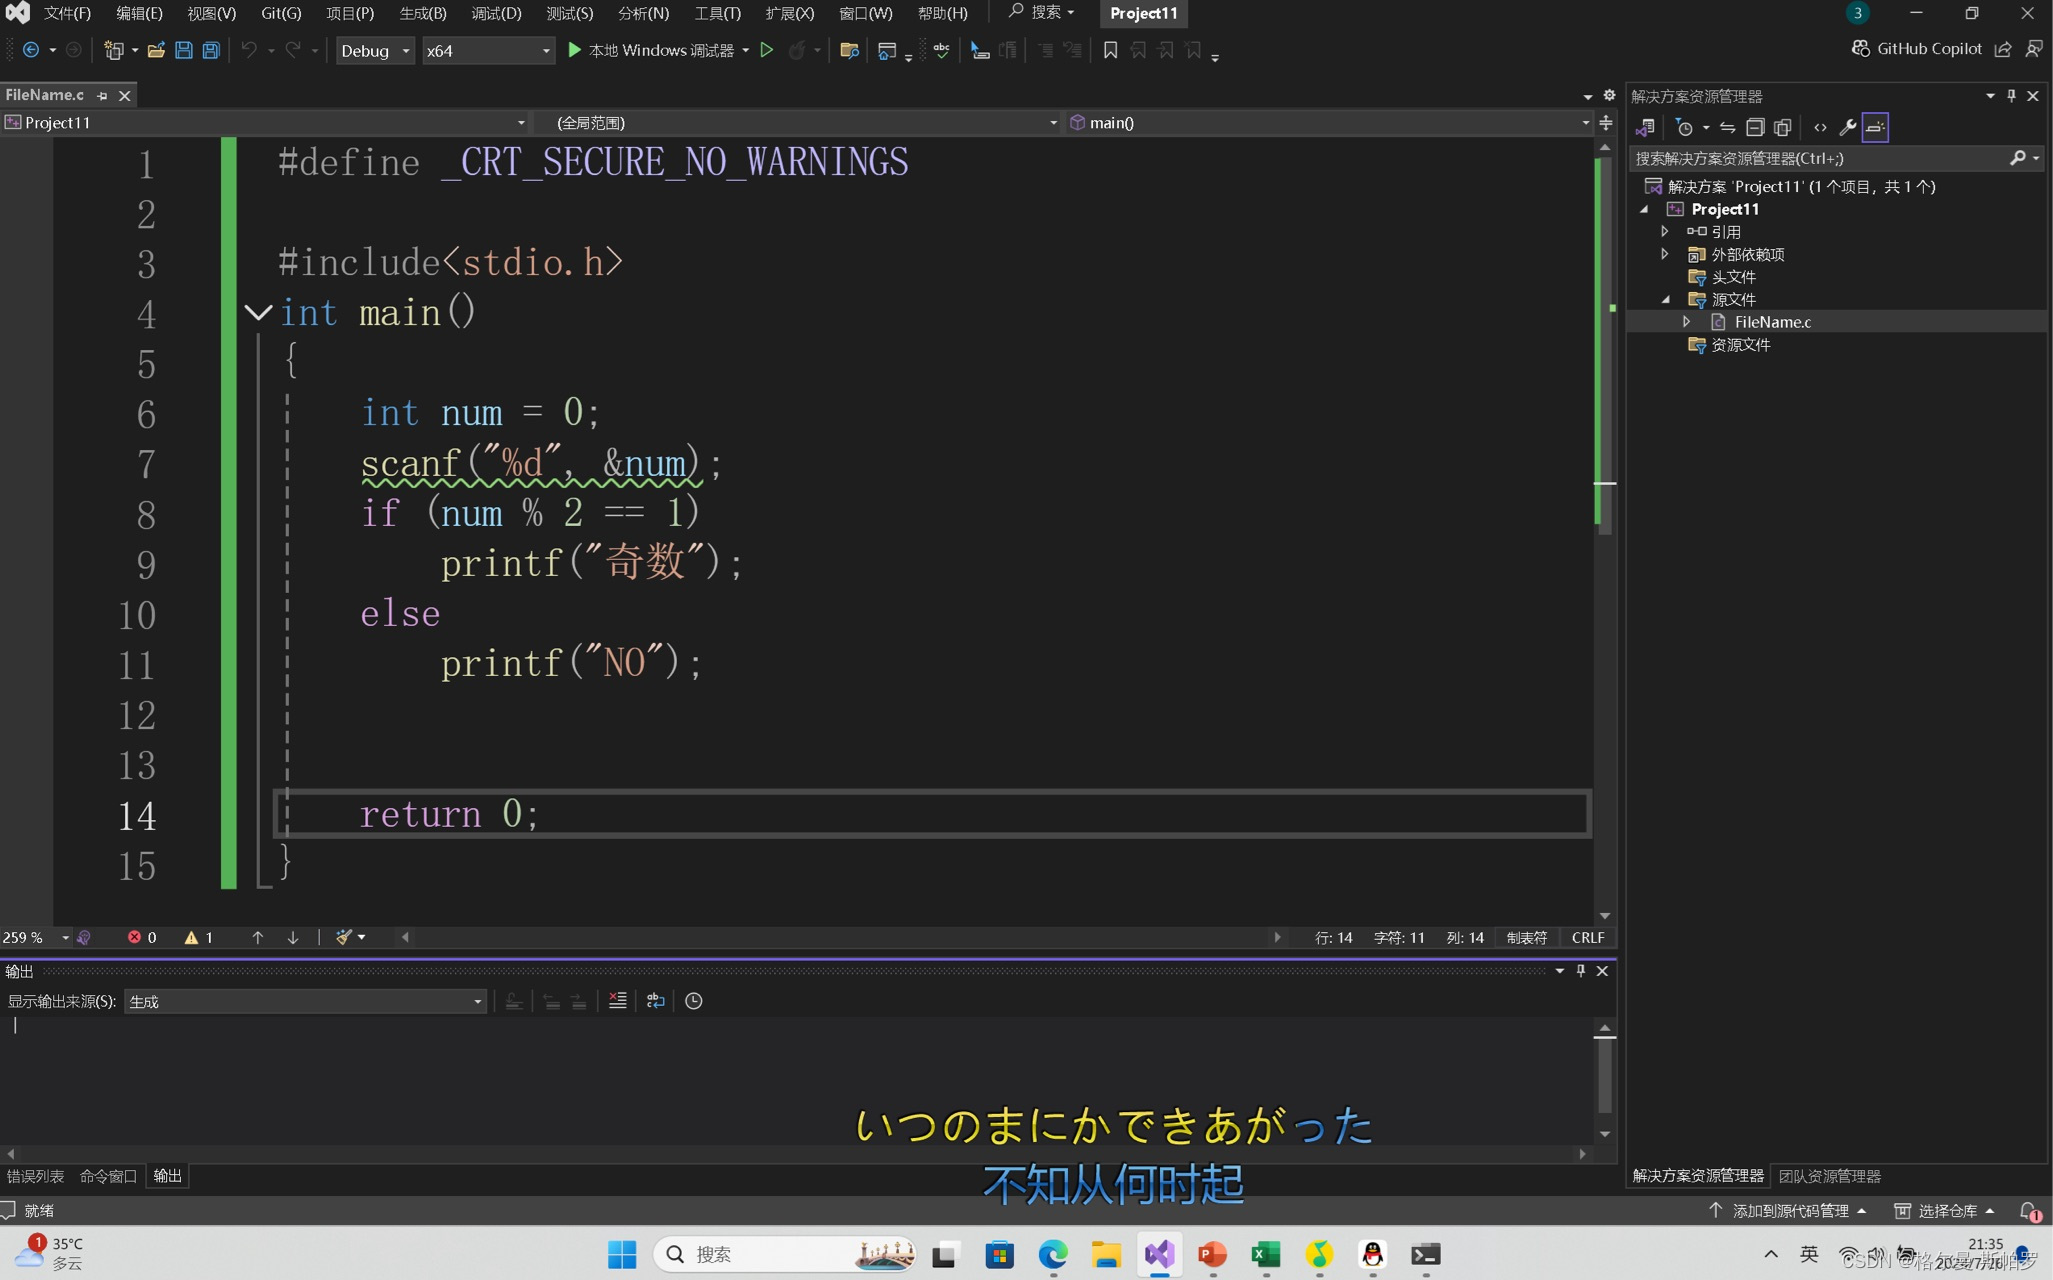The image size is (2053, 1280).
Task: Close the 输出 panel
Action: tap(1603, 971)
